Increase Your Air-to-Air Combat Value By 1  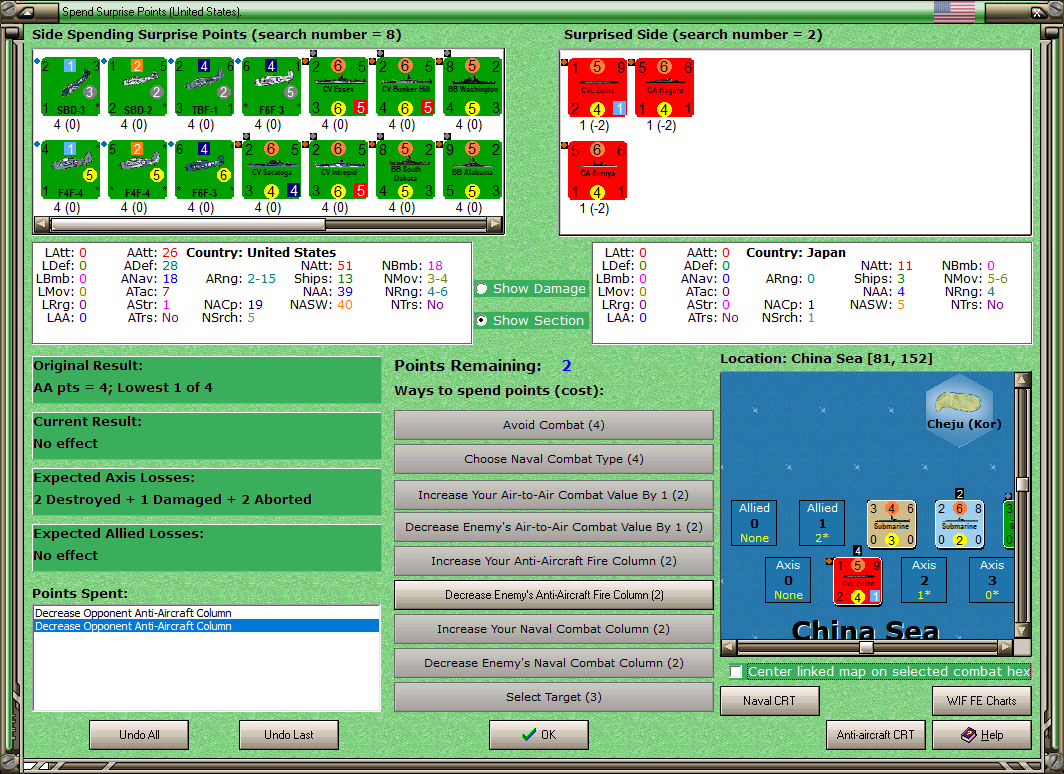pos(554,495)
